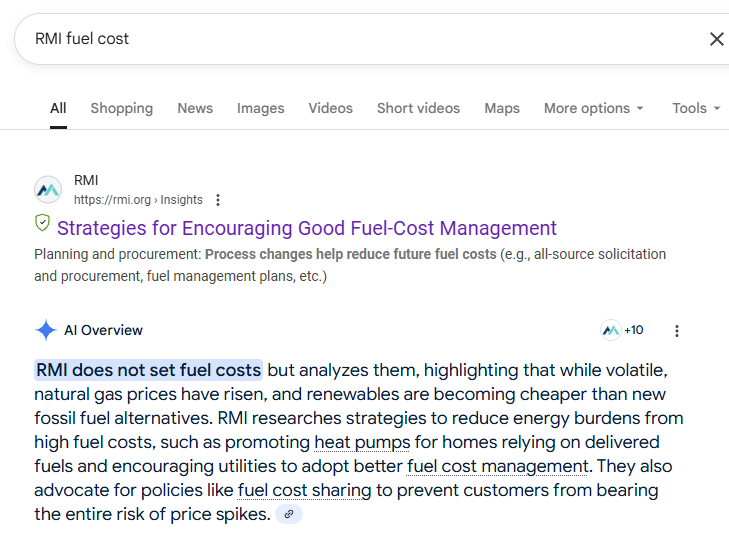The height and width of the screenshot is (533, 729).
Task: Expand the More options dropdown
Action: tap(593, 108)
